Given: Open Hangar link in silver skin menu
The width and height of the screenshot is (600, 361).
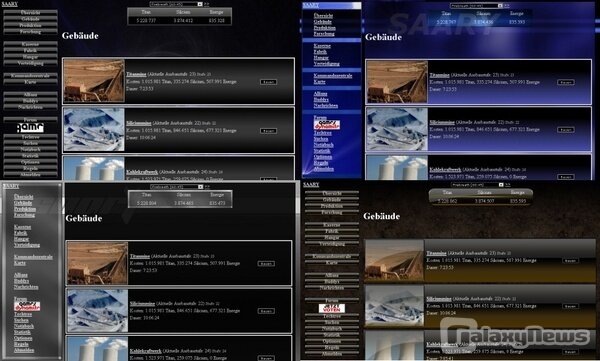Looking at the screenshot, I should coord(21,239).
